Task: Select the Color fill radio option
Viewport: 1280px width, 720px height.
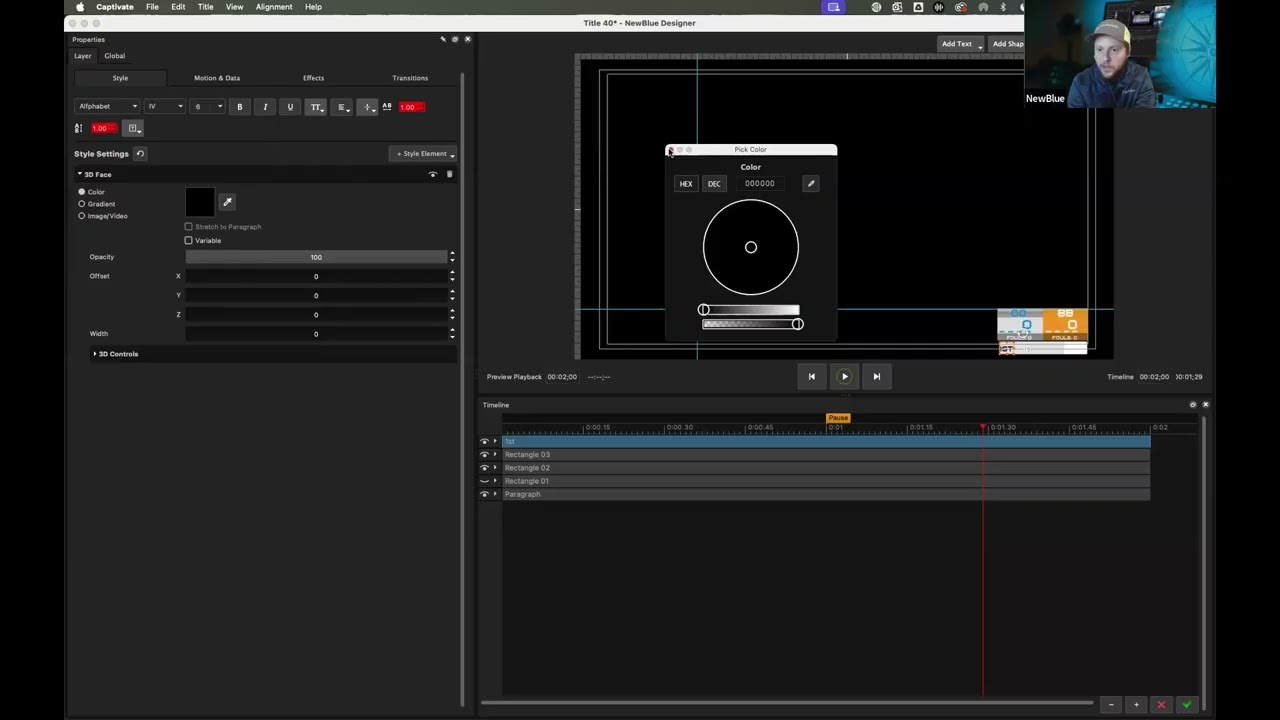Action: point(82,192)
